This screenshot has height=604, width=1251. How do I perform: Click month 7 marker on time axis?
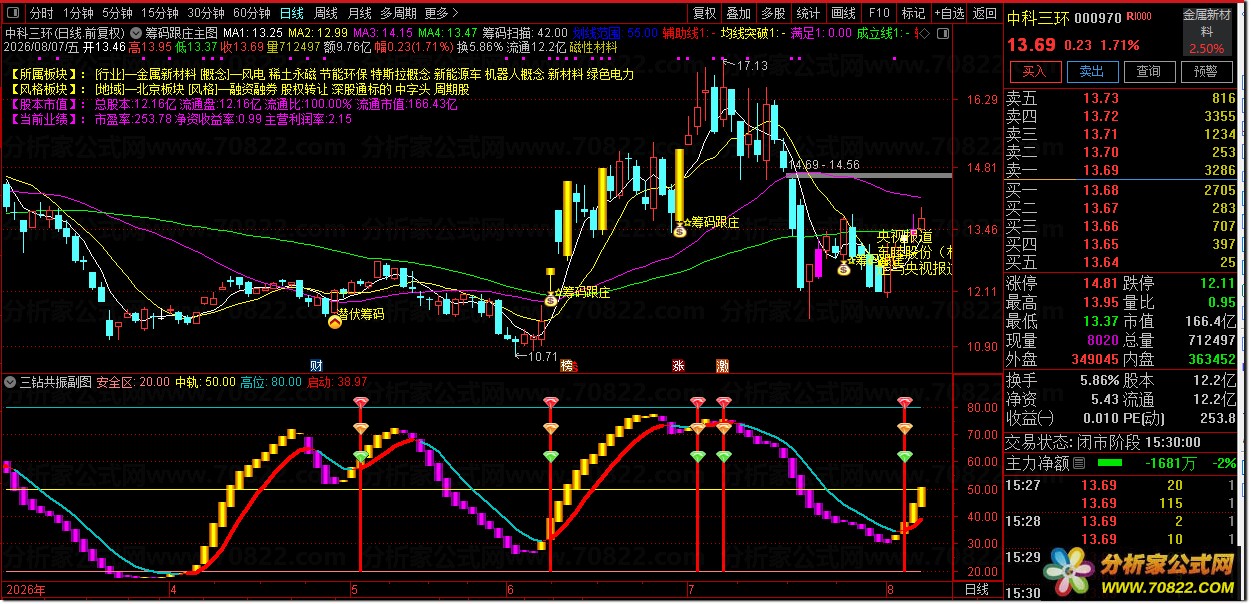coord(690,590)
